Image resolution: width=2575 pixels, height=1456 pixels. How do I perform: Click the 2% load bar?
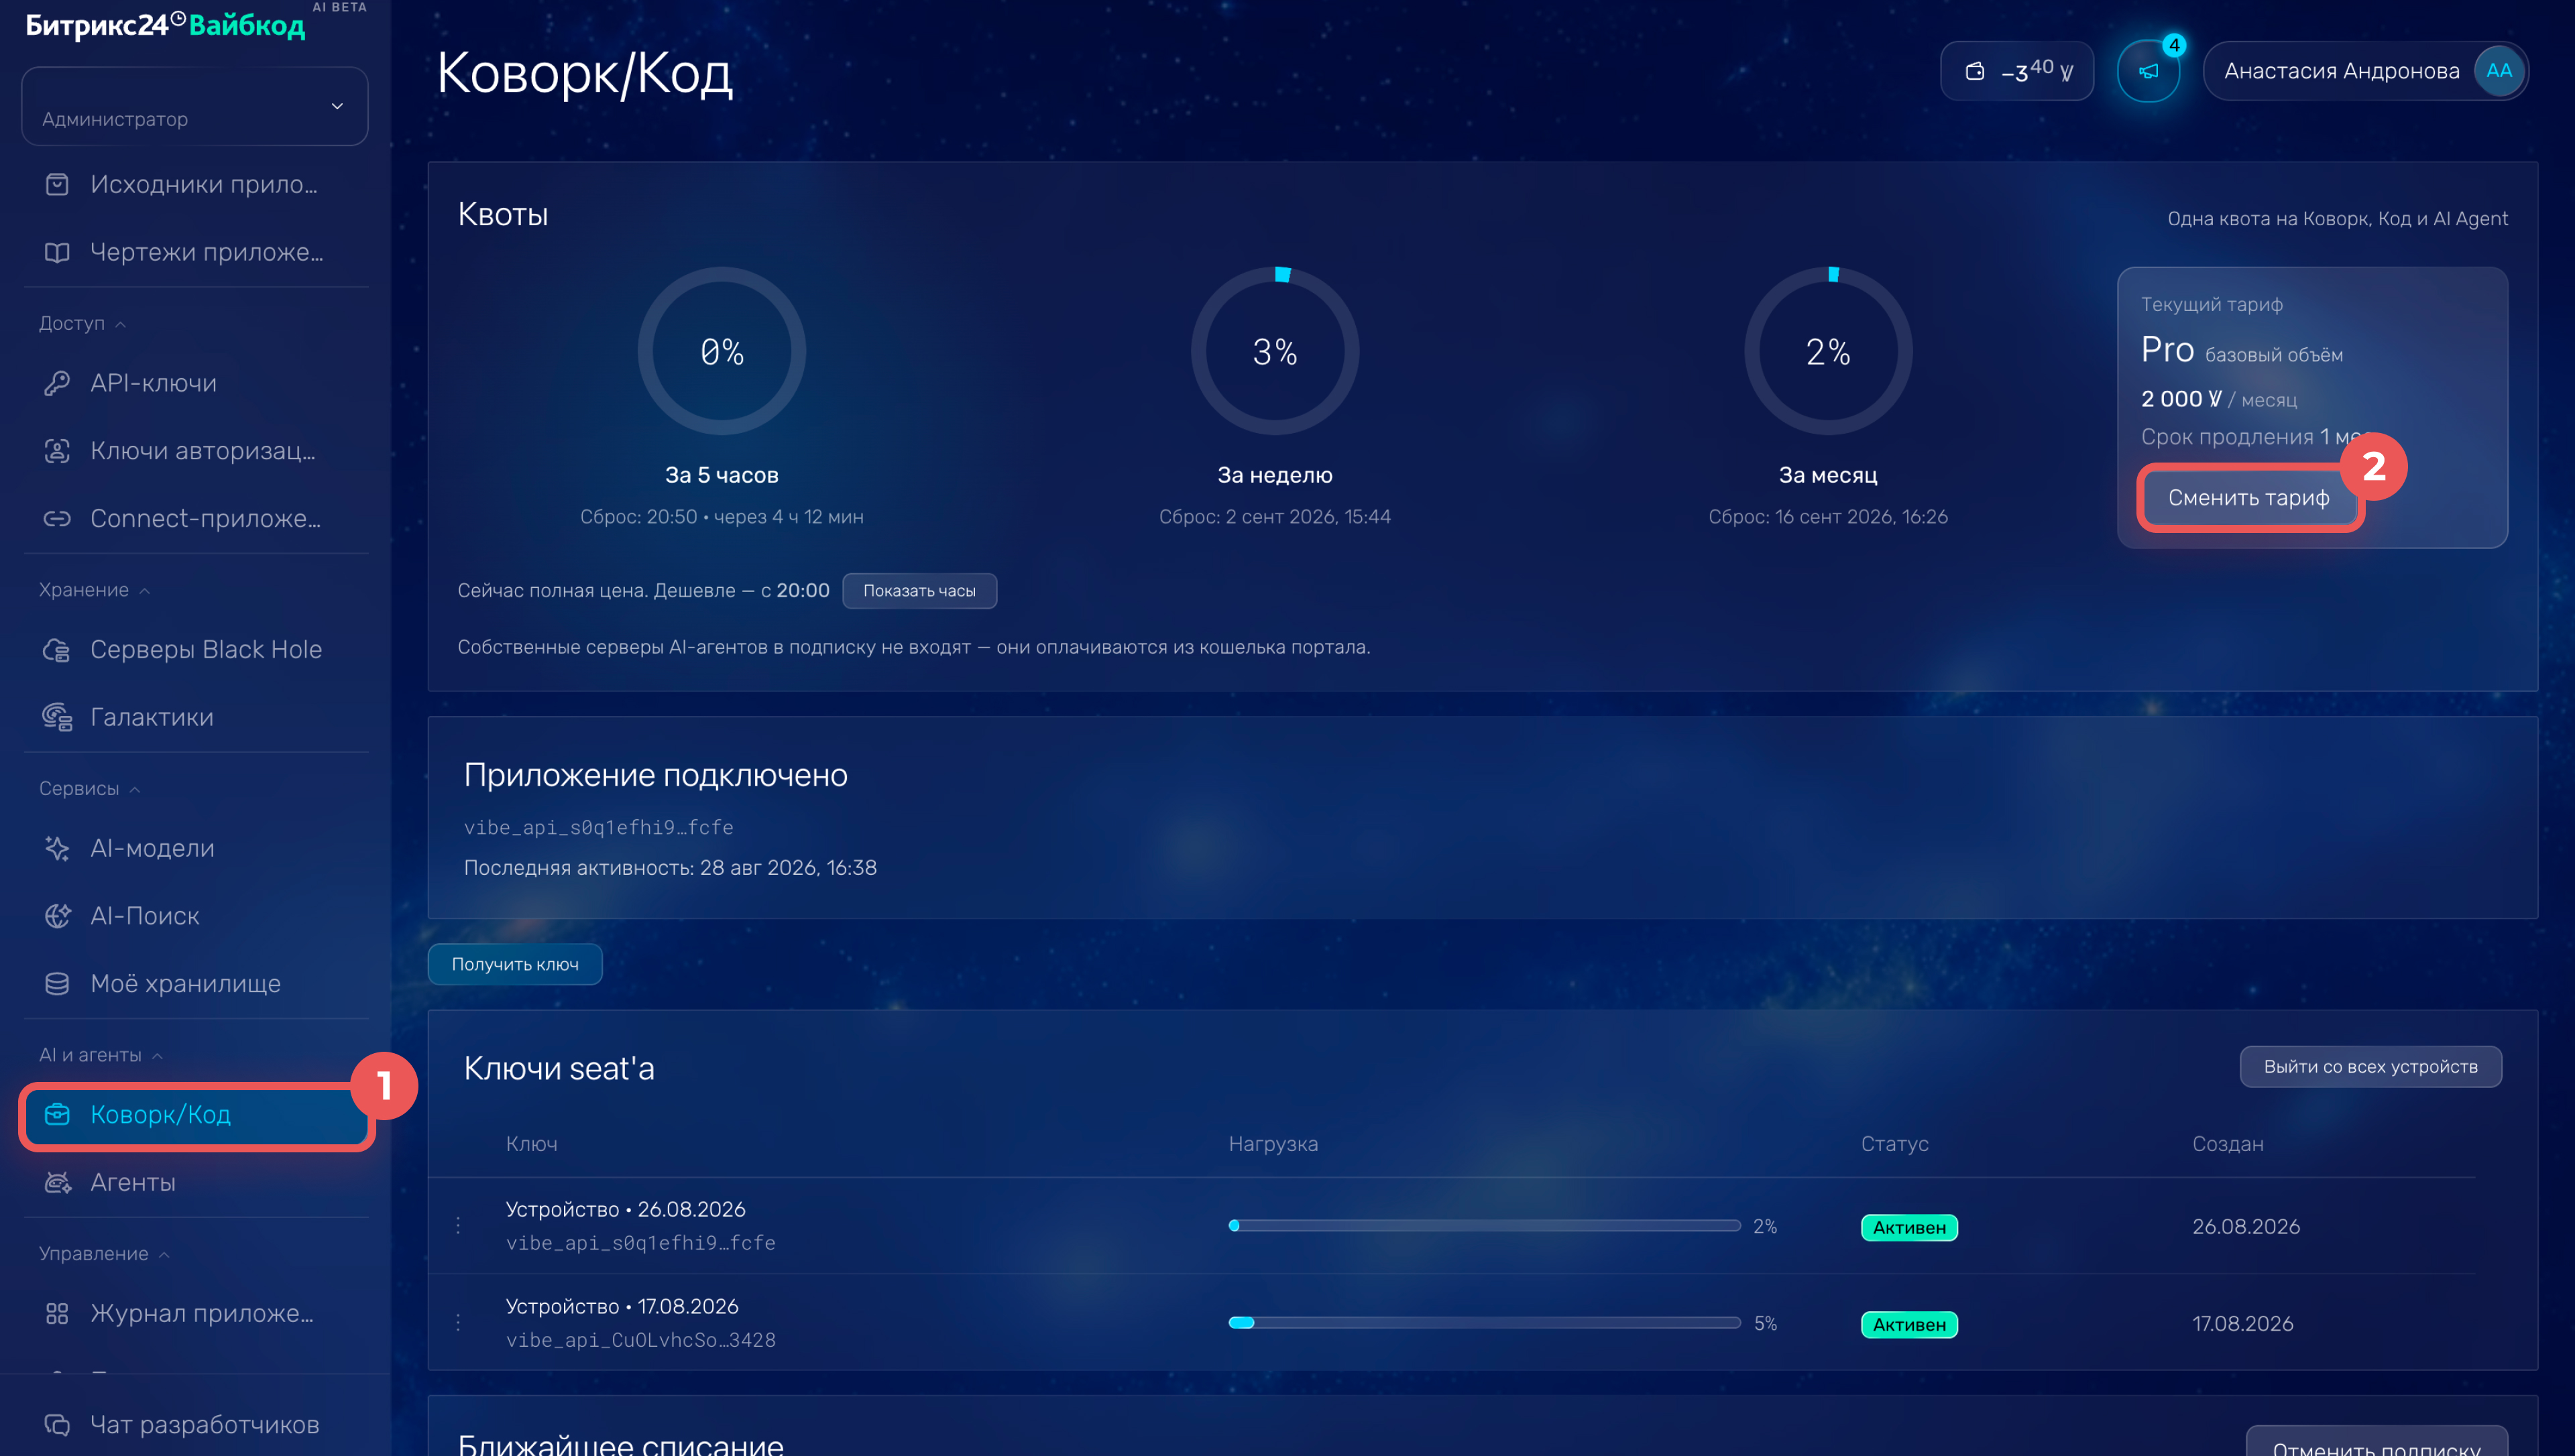coord(1484,1226)
